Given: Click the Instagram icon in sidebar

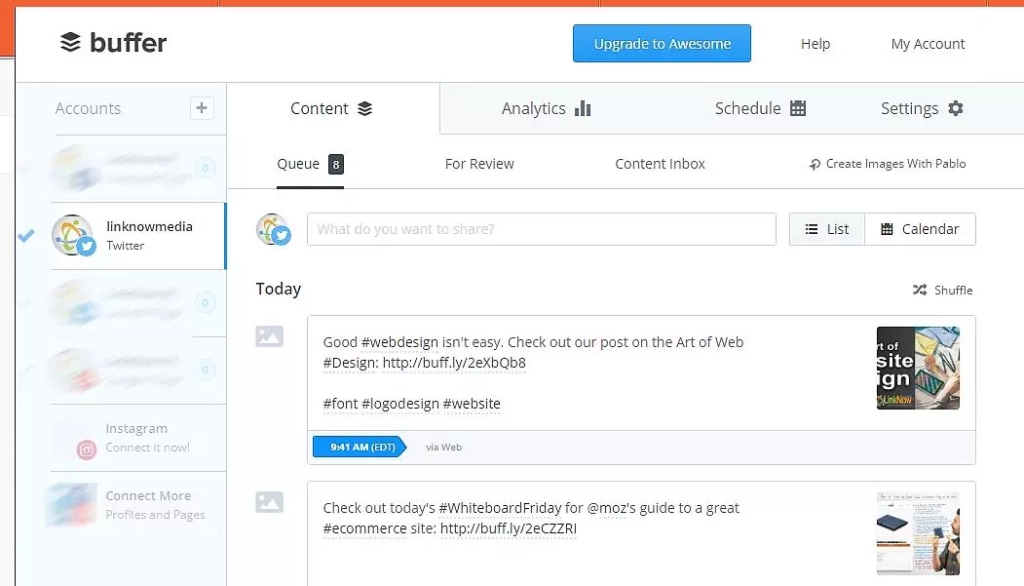Looking at the screenshot, I should tap(87, 449).
